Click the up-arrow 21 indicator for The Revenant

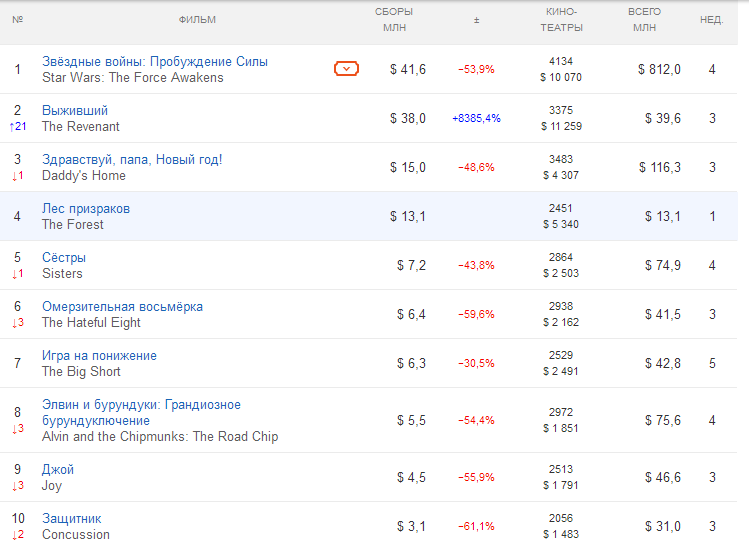(x=17, y=127)
